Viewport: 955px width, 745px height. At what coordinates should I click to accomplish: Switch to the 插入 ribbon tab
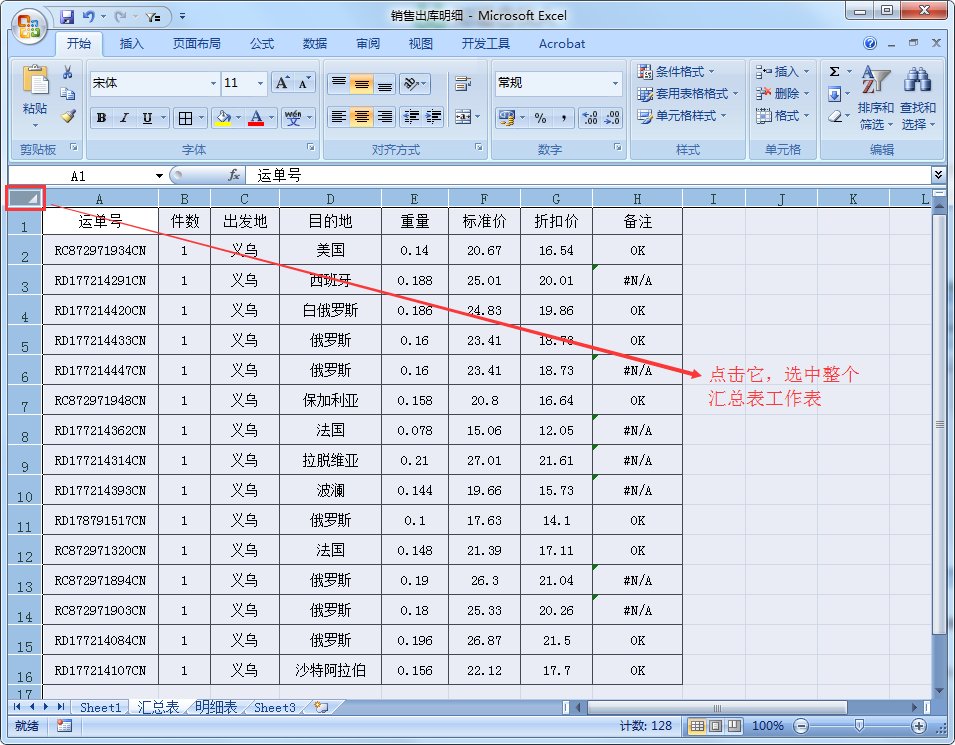(x=132, y=43)
